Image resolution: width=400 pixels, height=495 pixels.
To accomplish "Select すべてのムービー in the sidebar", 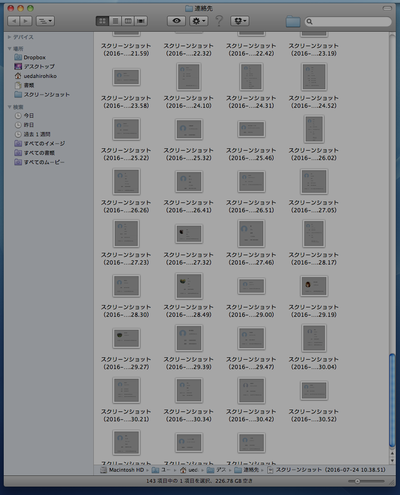I will pos(39,162).
